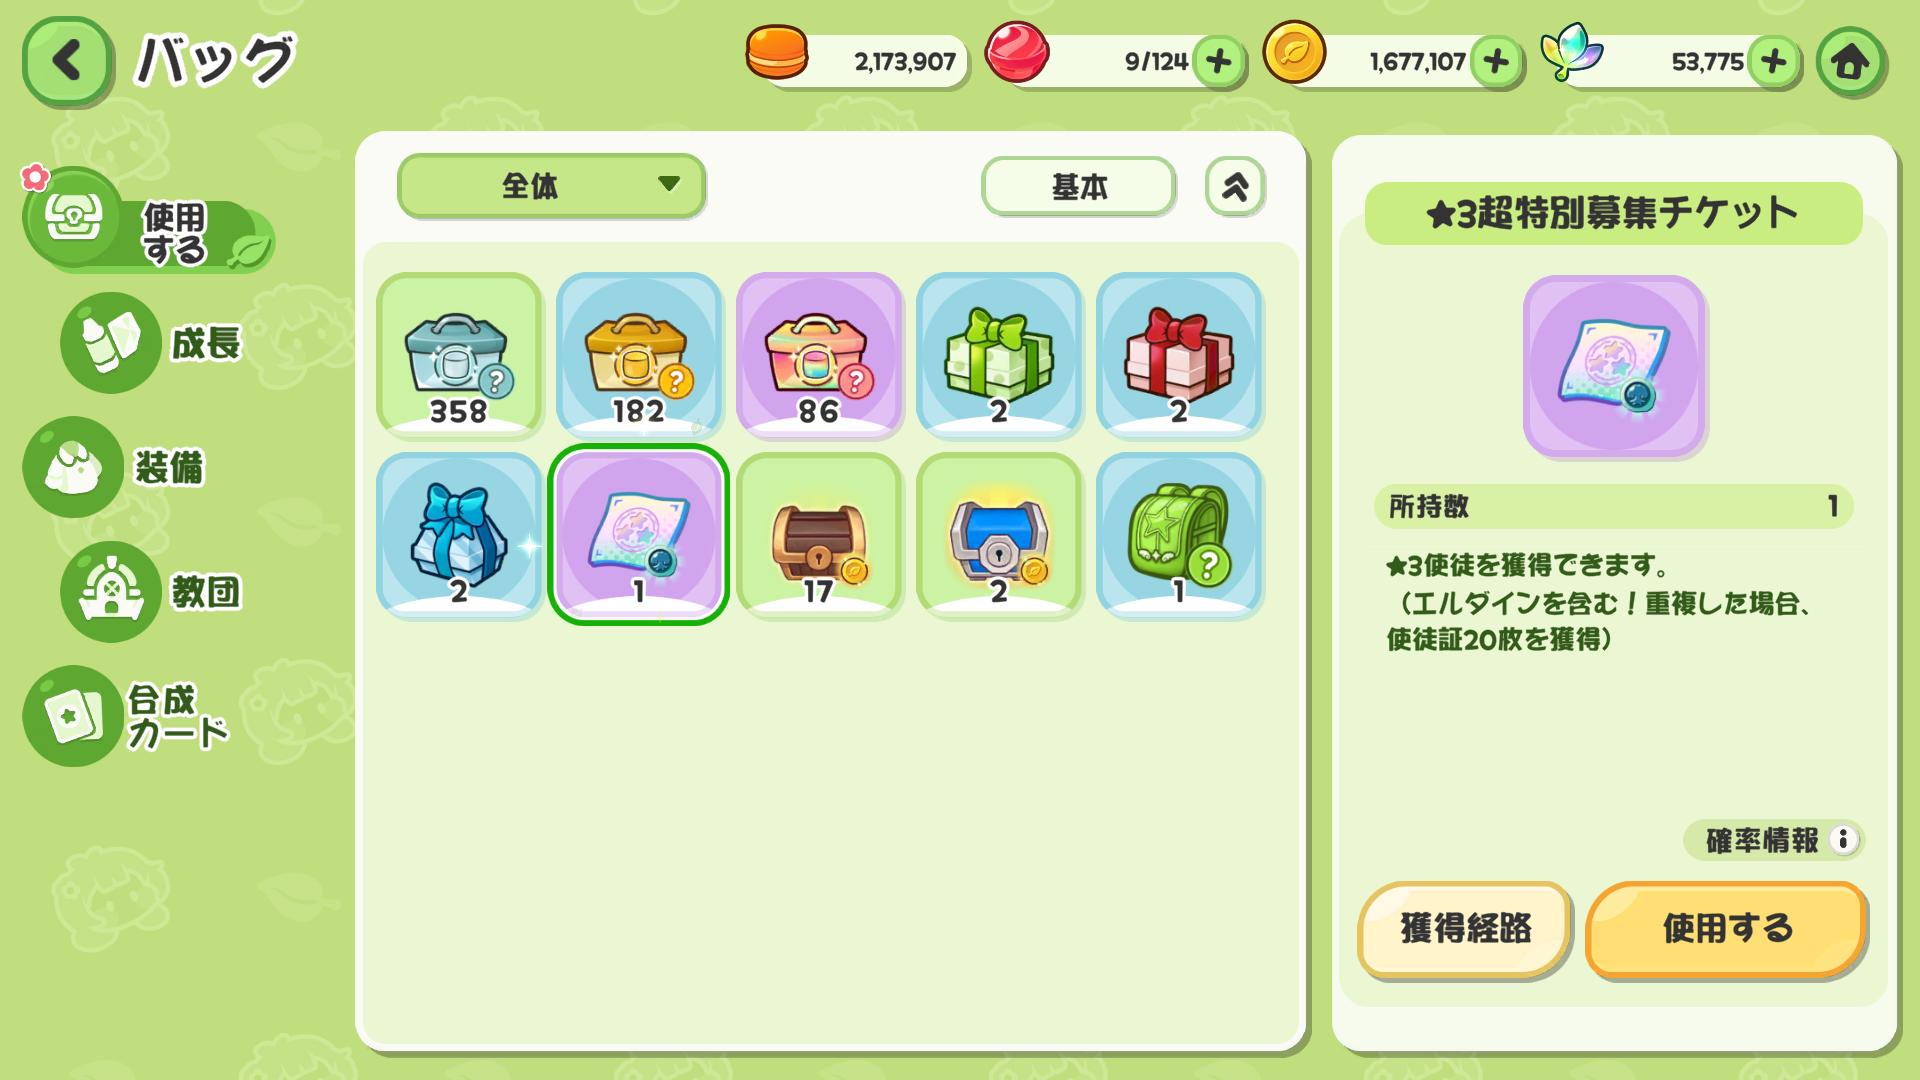Image resolution: width=1920 pixels, height=1080 pixels.
Task: Select the green backpack item
Action: click(x=1179, y=535)
